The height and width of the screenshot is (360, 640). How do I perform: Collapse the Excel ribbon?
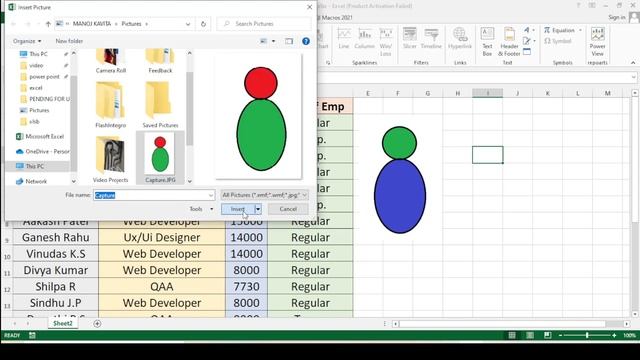point(633,63)
